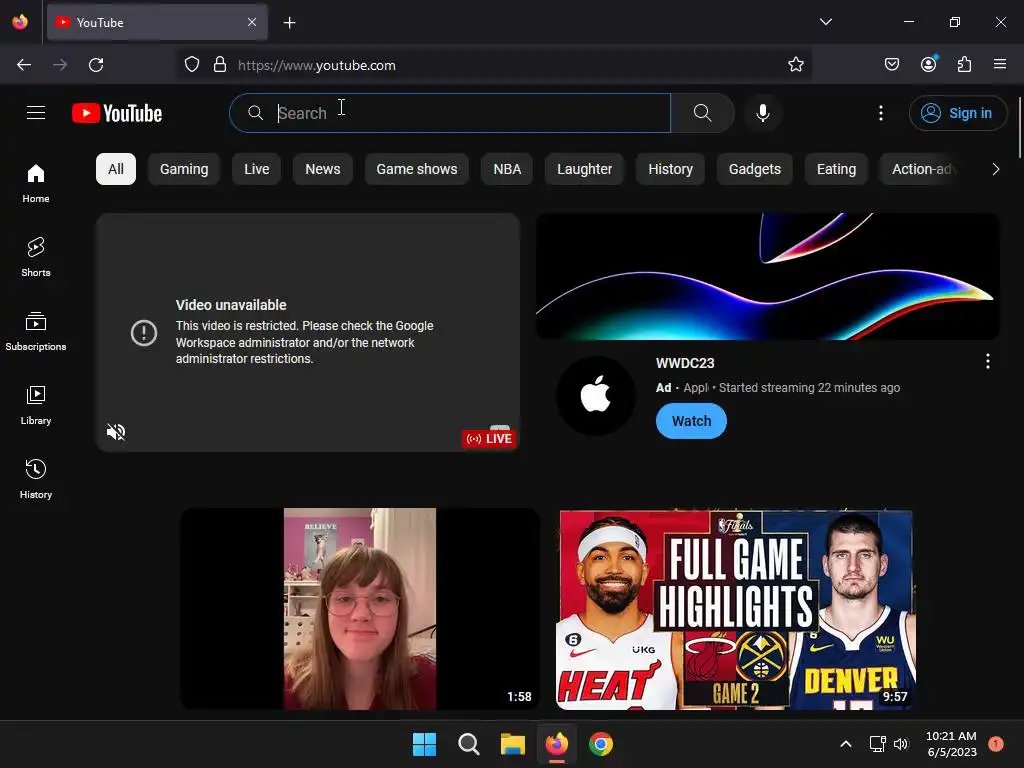Select the NBA filter chip
This screenshot has height=768, width=1024.
[507, 169]
